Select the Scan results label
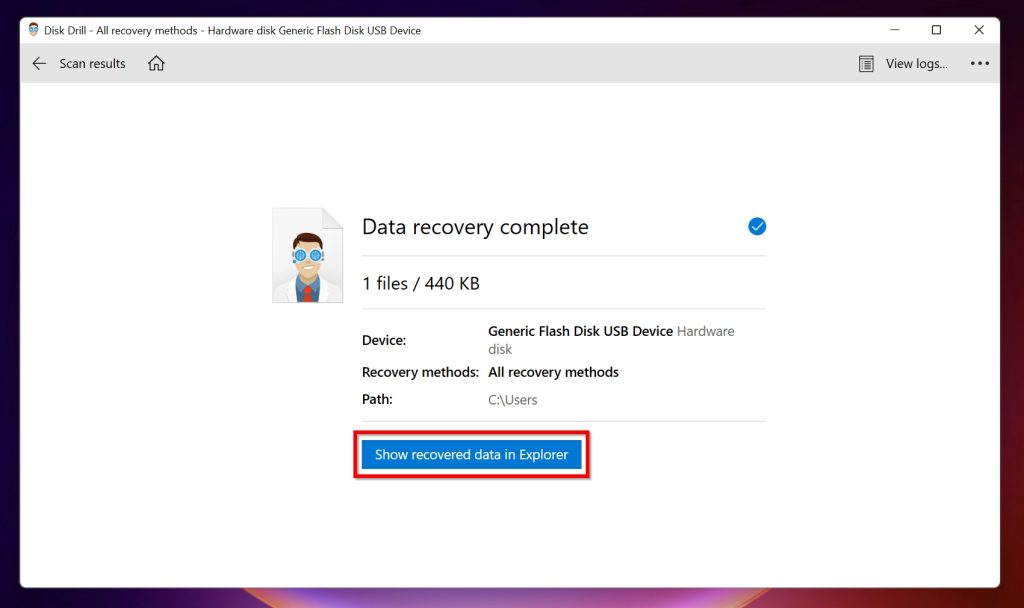 pos(92,63)
